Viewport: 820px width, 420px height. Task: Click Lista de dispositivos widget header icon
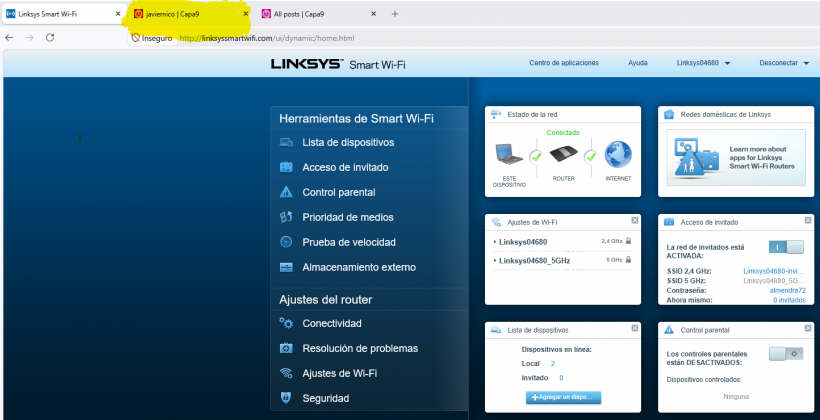pyautogui.click(x=496, y=330)
